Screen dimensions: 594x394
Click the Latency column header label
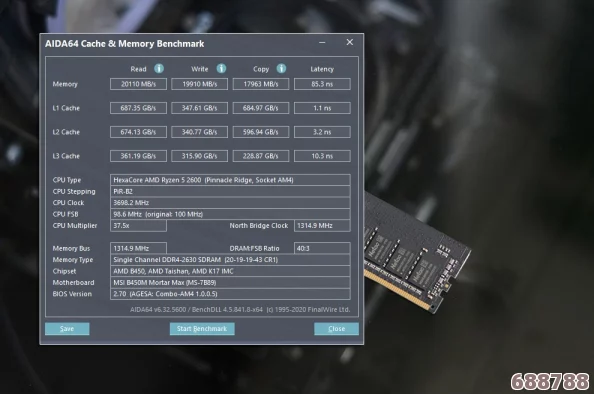click(322, 69)
